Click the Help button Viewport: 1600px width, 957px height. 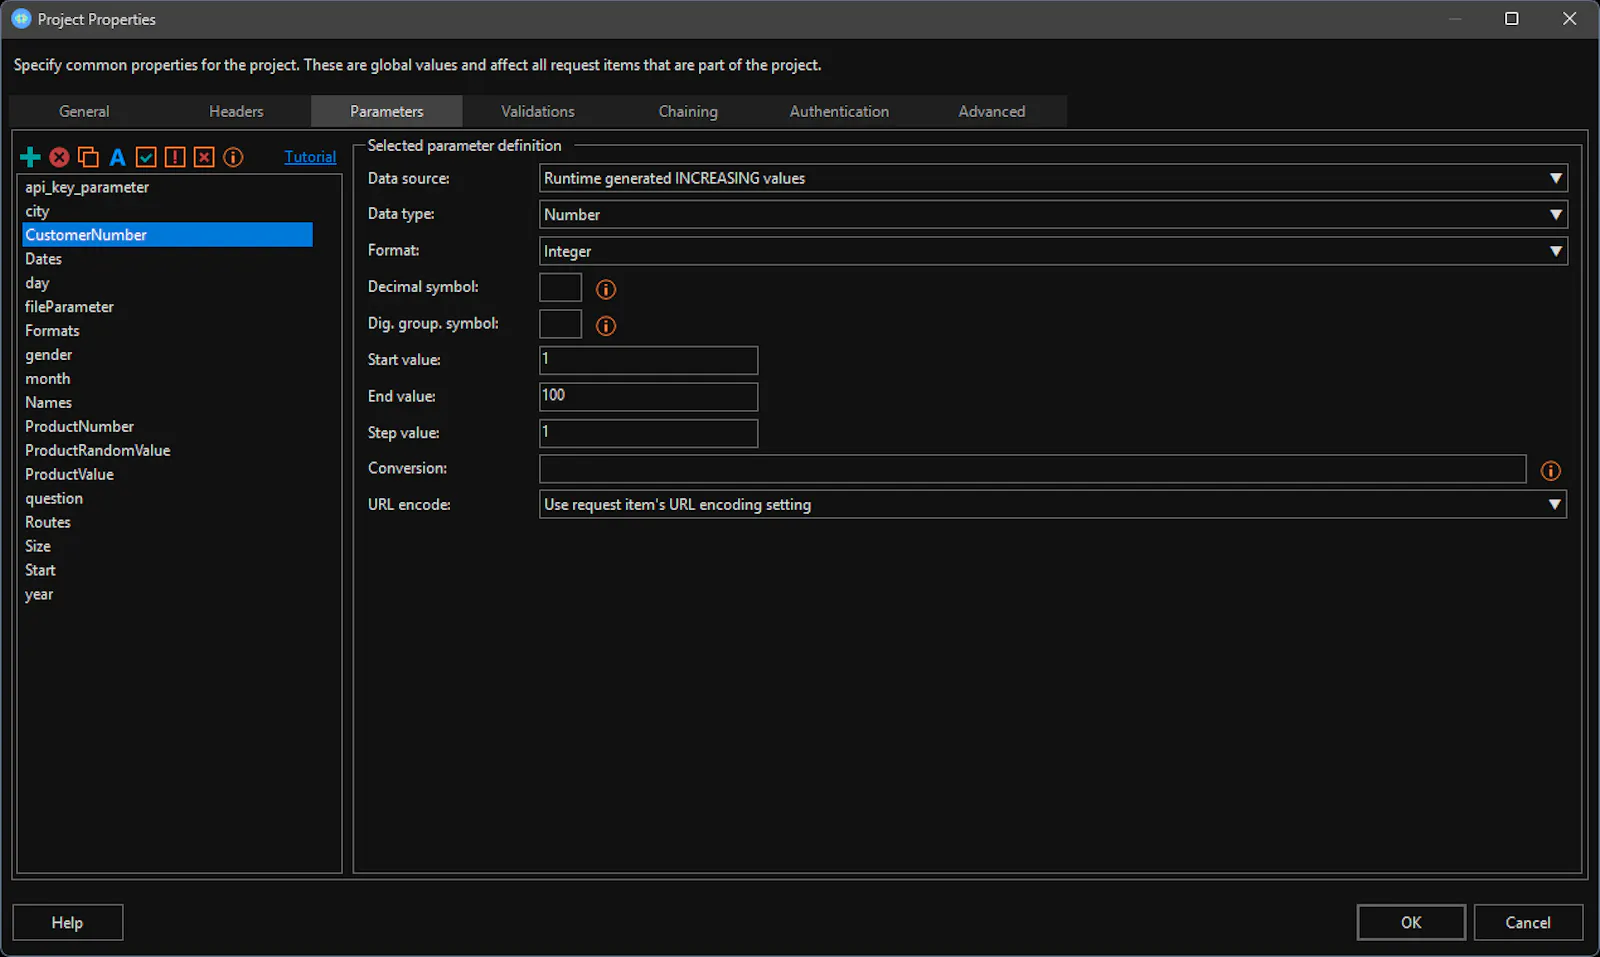coord(67,922)
